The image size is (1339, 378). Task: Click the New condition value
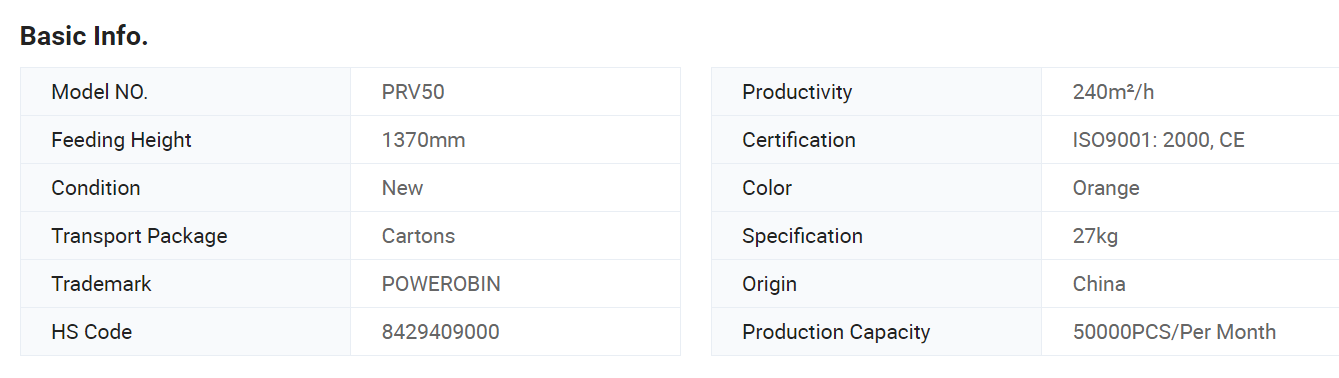(x=402, y=188)
